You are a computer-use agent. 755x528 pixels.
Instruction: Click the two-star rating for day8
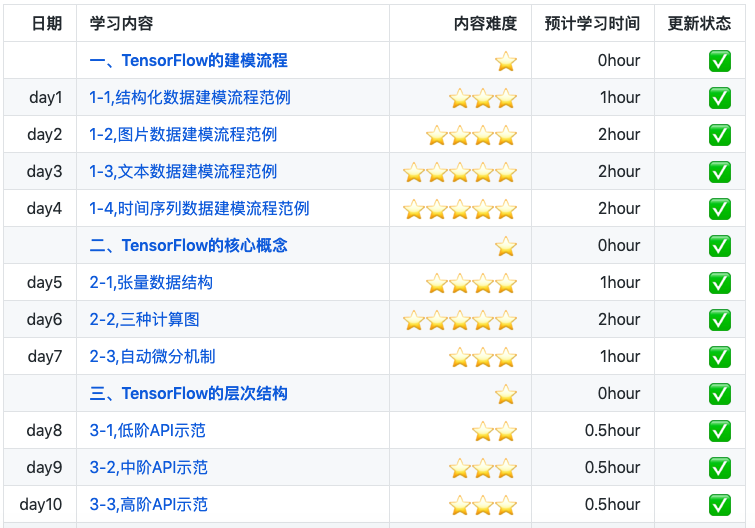[x=495, y=431]
